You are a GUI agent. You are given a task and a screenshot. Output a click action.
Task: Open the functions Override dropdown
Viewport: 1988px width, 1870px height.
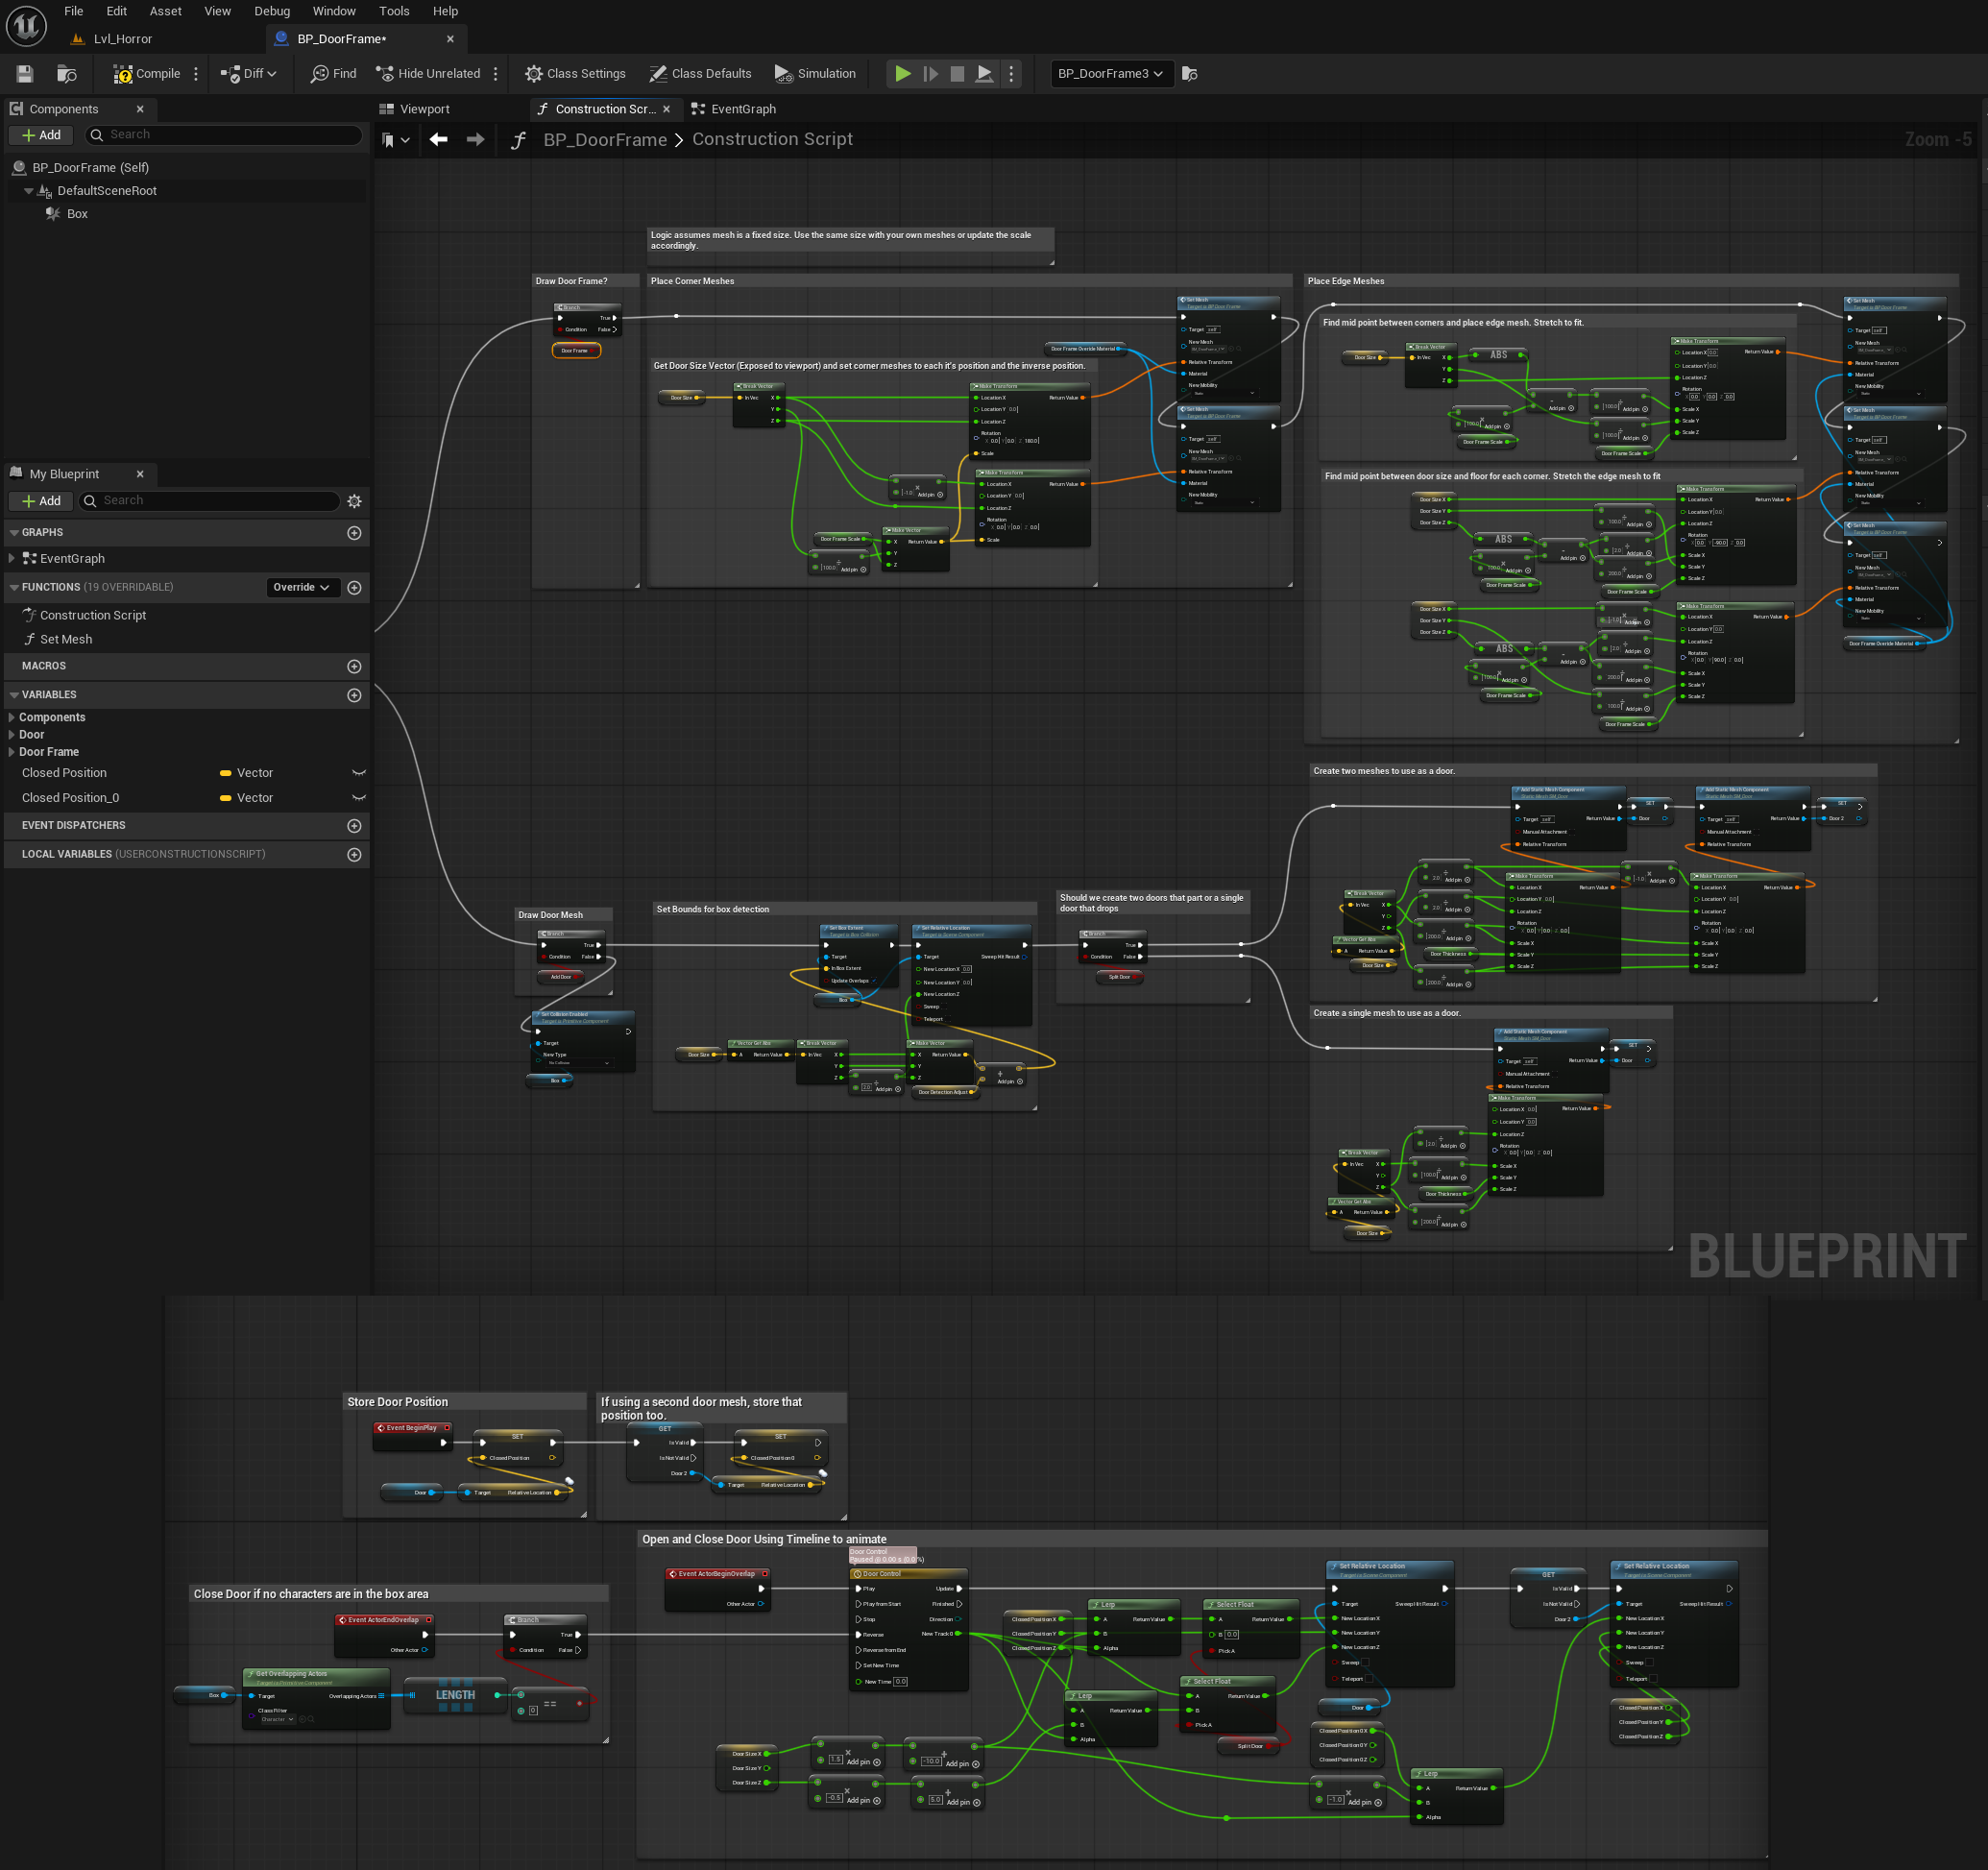[x=303, y=587]
